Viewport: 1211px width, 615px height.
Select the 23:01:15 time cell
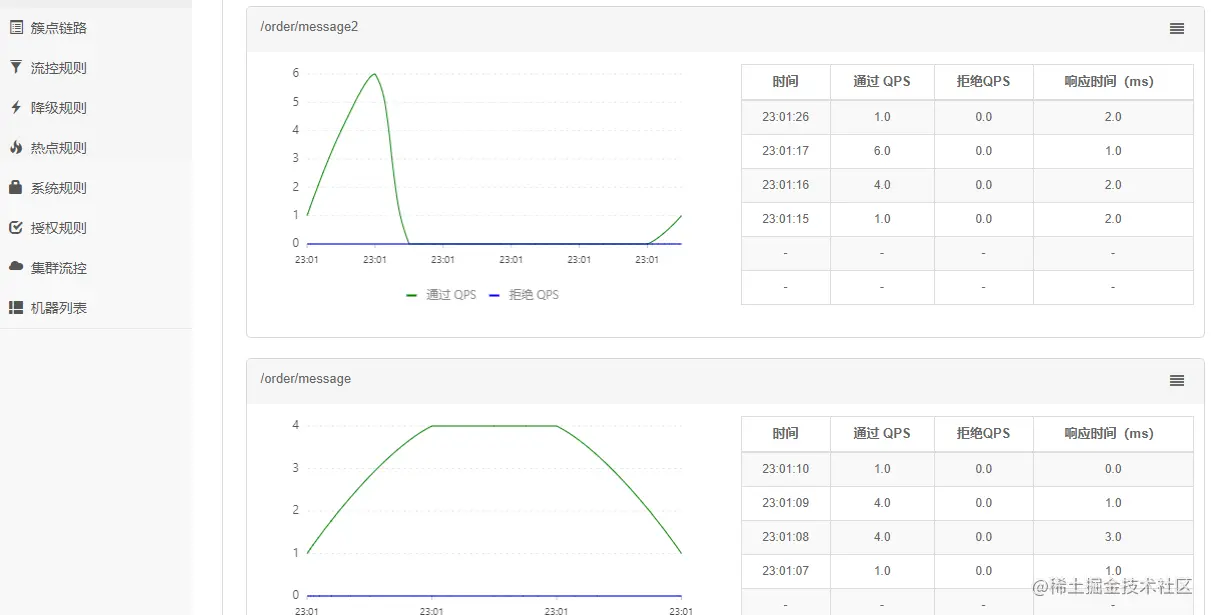[786, 219]
